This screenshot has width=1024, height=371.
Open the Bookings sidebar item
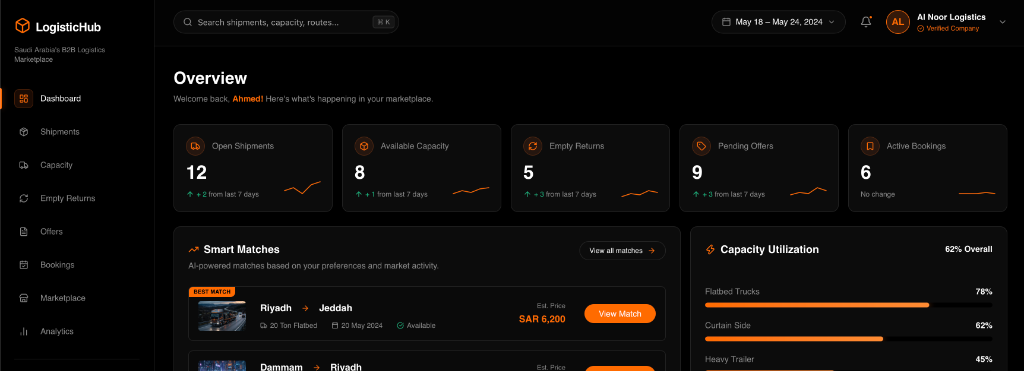click(77, 265)
